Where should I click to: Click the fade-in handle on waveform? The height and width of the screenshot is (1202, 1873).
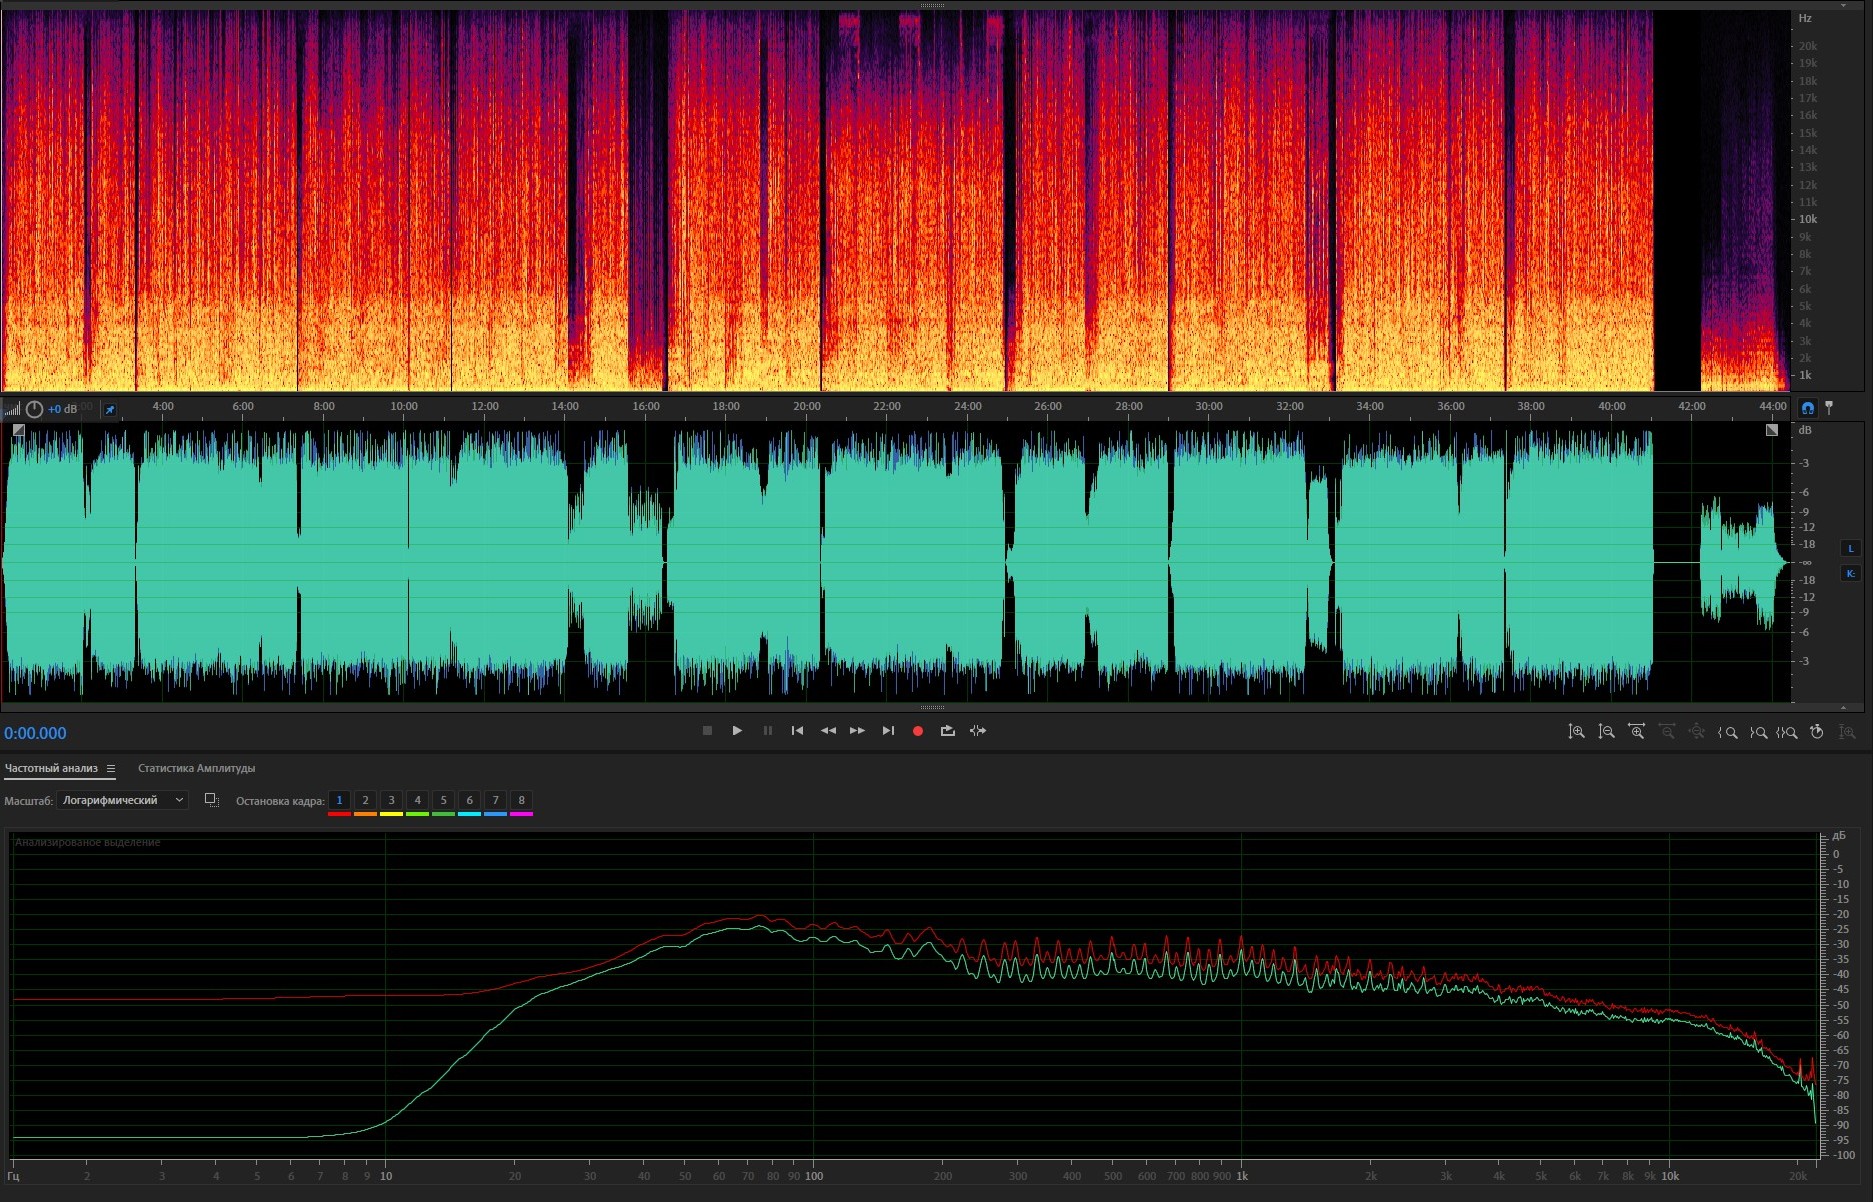[x=18, y=430]
